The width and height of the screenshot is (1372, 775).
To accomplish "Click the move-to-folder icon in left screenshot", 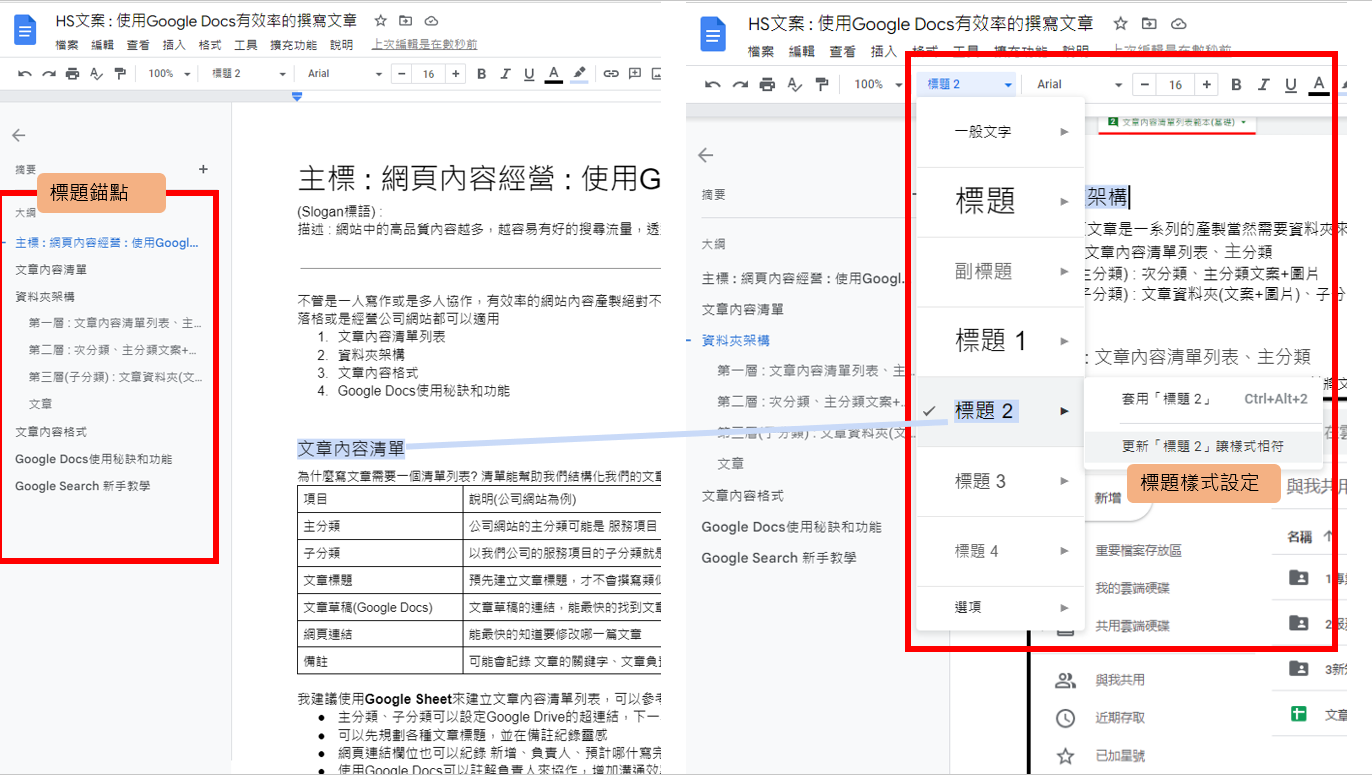I will (x=405, y=20).
